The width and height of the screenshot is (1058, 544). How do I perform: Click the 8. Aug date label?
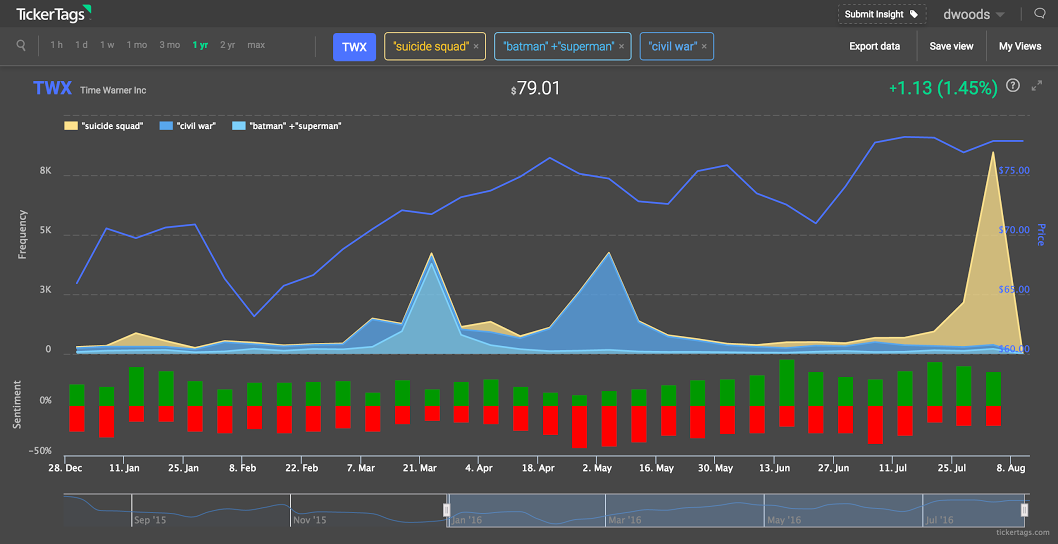coord(1009,468)
